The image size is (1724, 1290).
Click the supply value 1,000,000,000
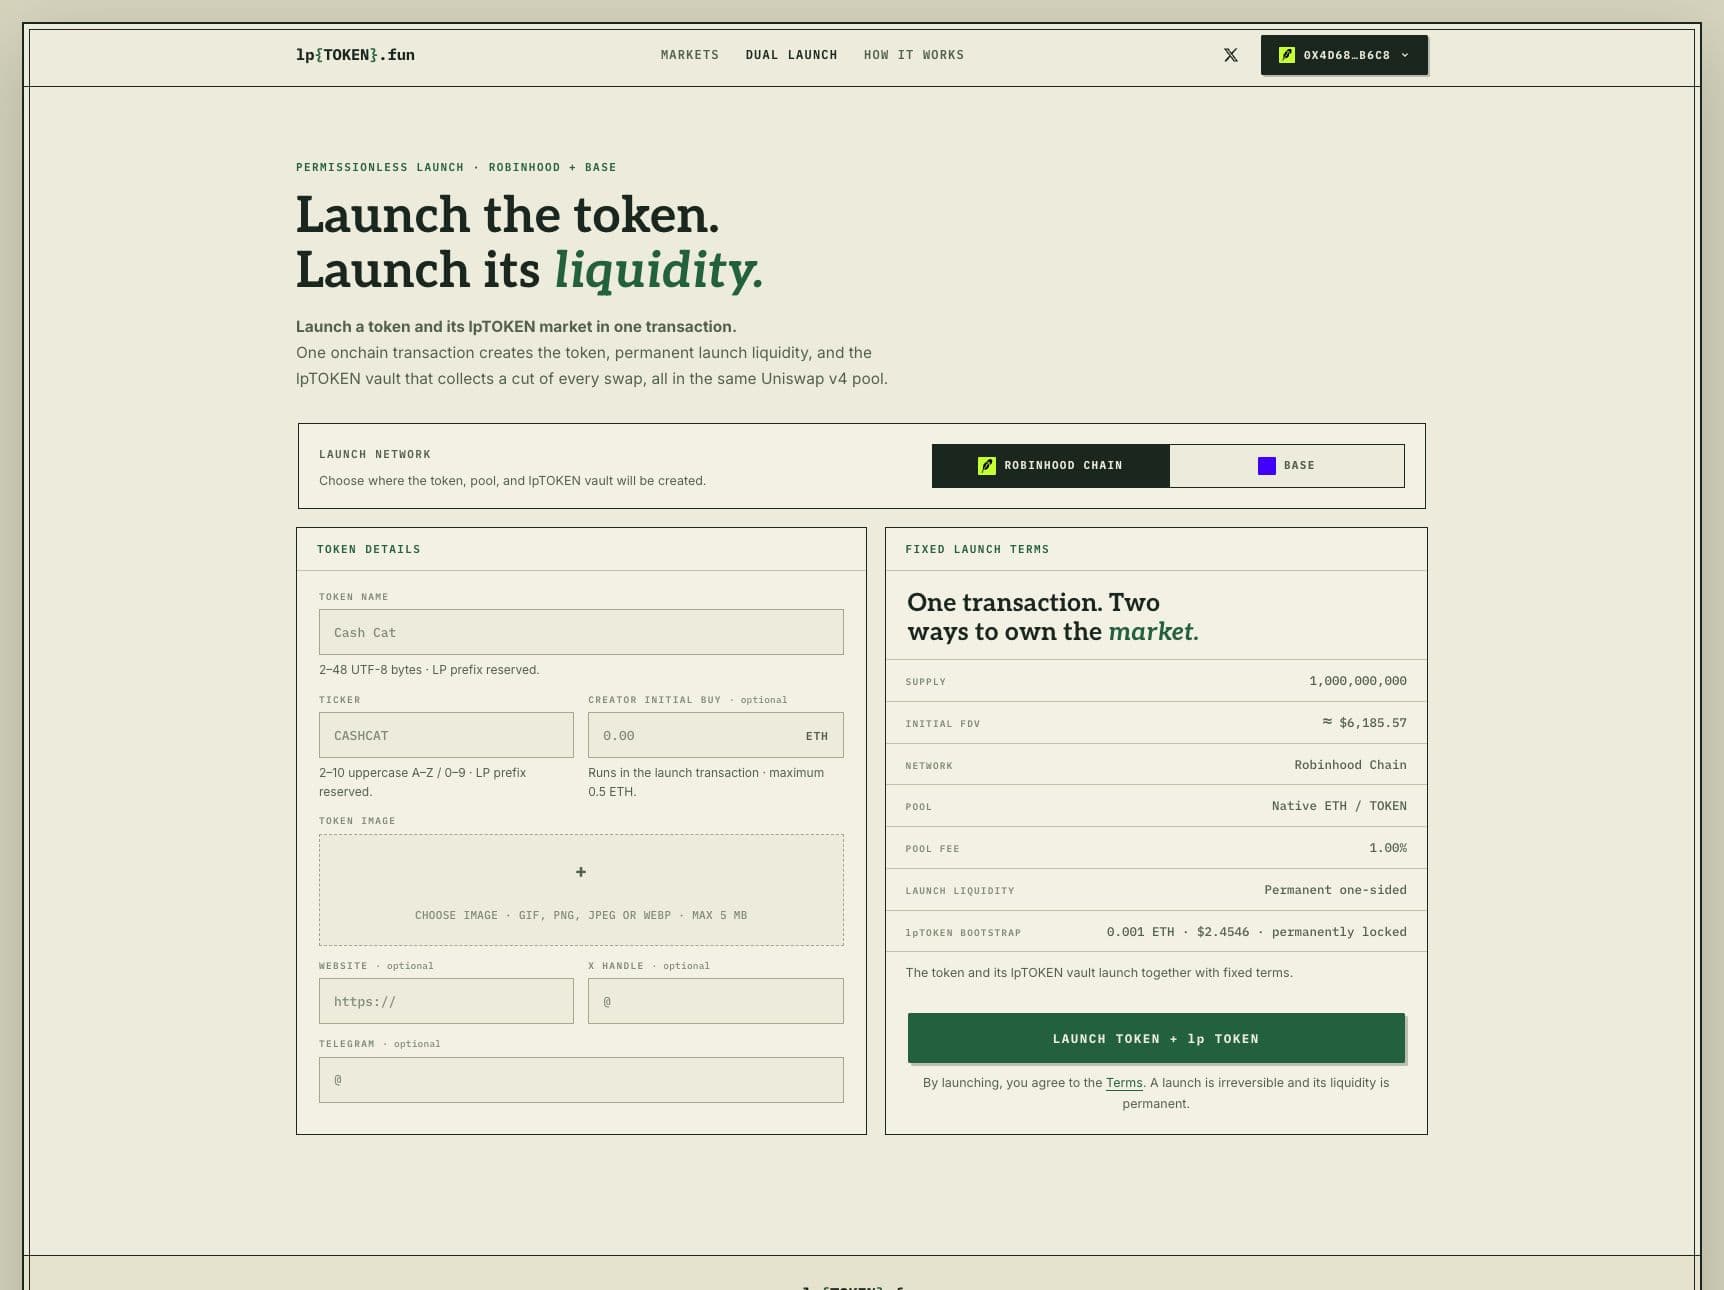(x=1357, y=681)
